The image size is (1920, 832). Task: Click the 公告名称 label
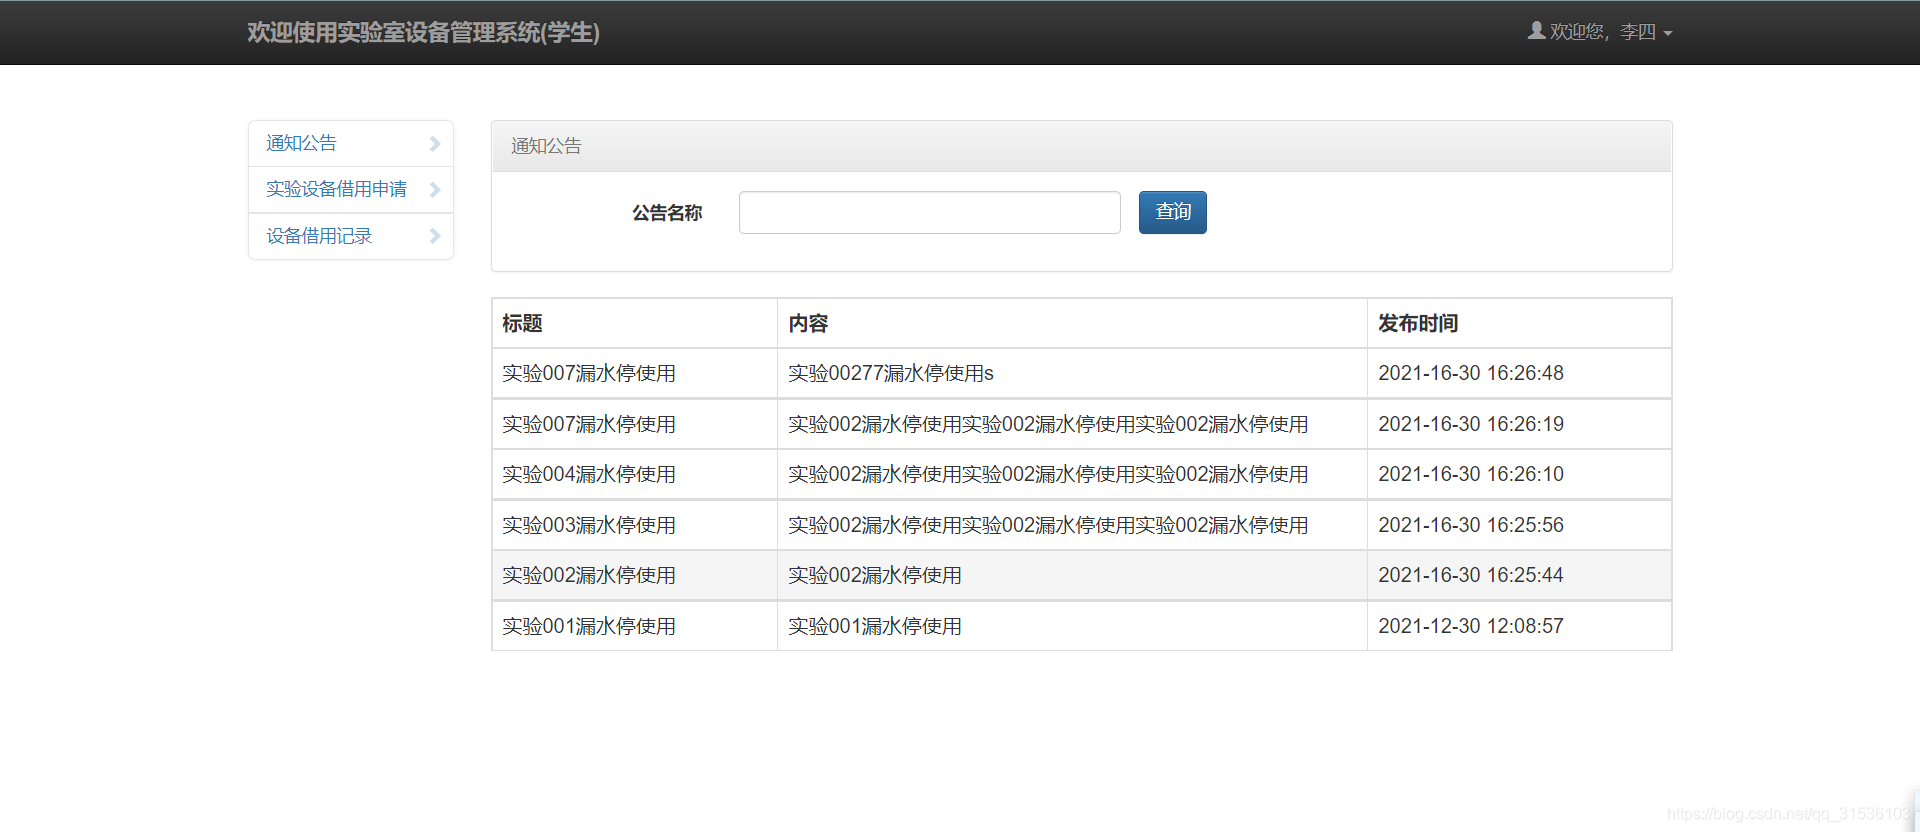(667, 213)
